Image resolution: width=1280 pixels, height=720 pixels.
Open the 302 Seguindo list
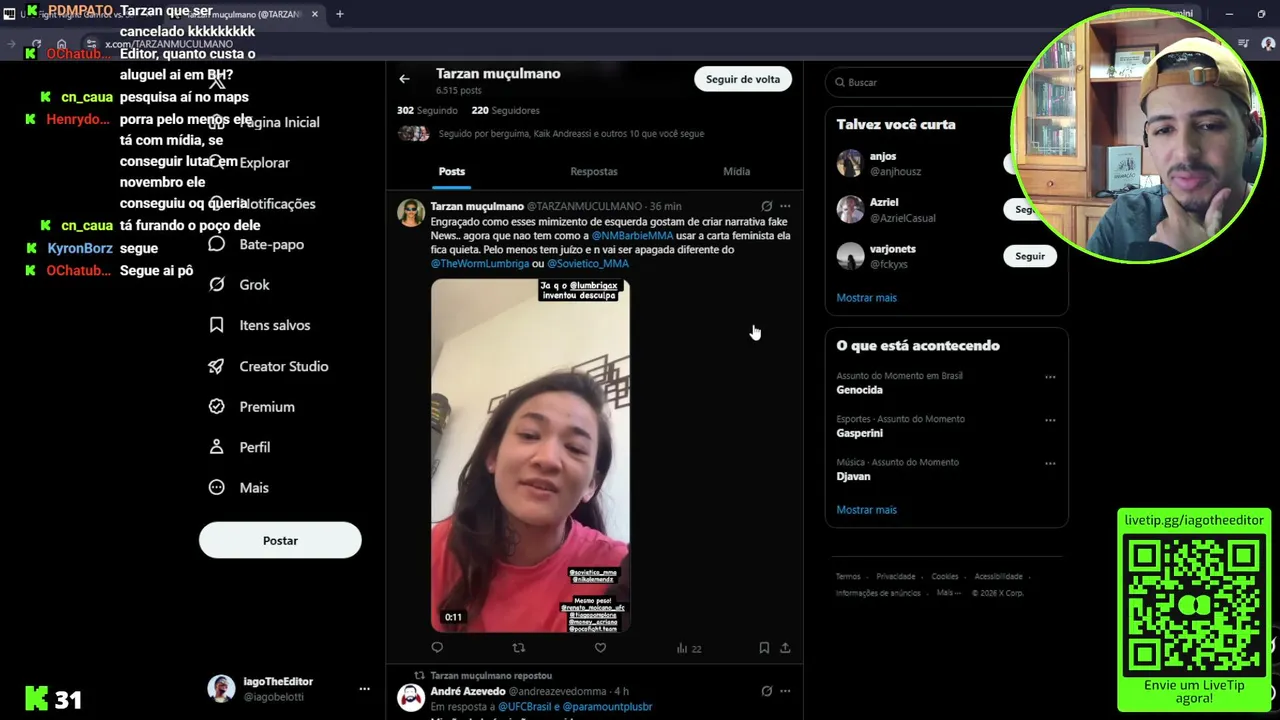427,111
